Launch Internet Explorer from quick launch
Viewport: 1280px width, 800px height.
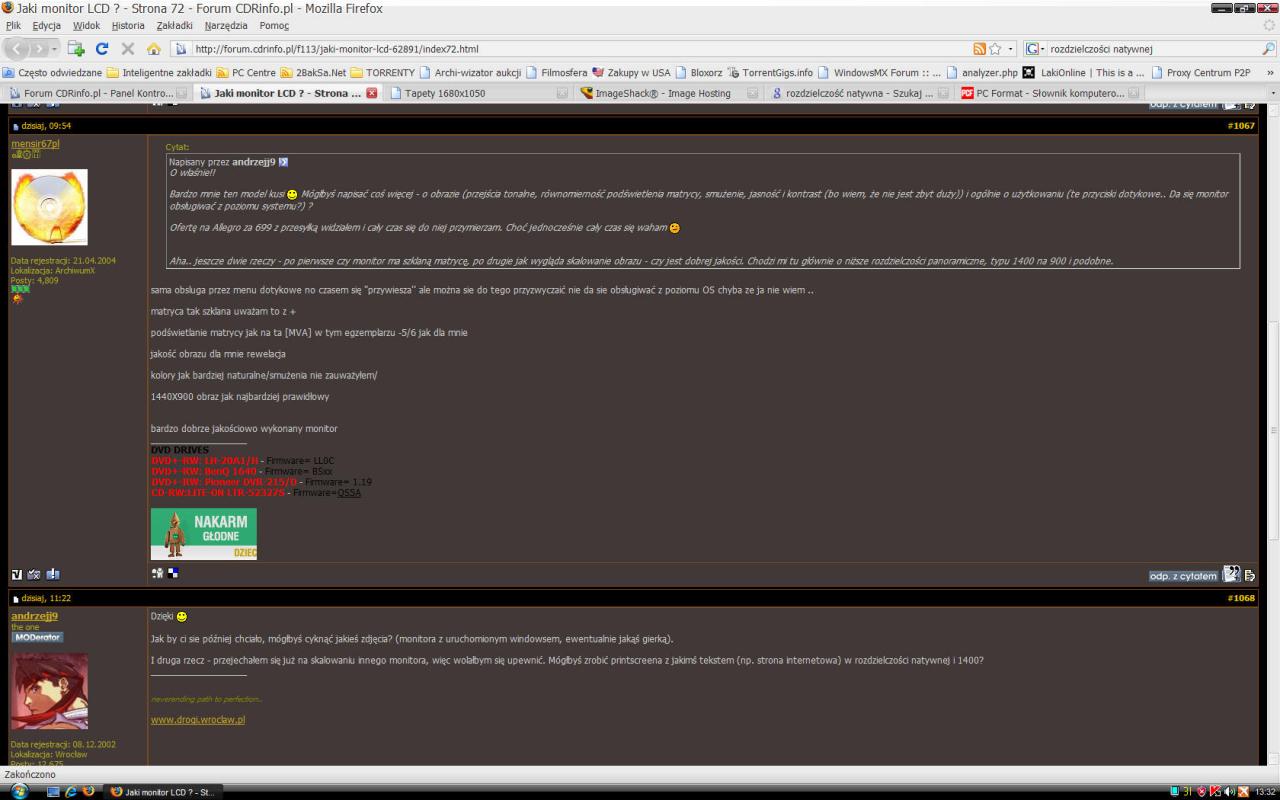pos(70,792)
